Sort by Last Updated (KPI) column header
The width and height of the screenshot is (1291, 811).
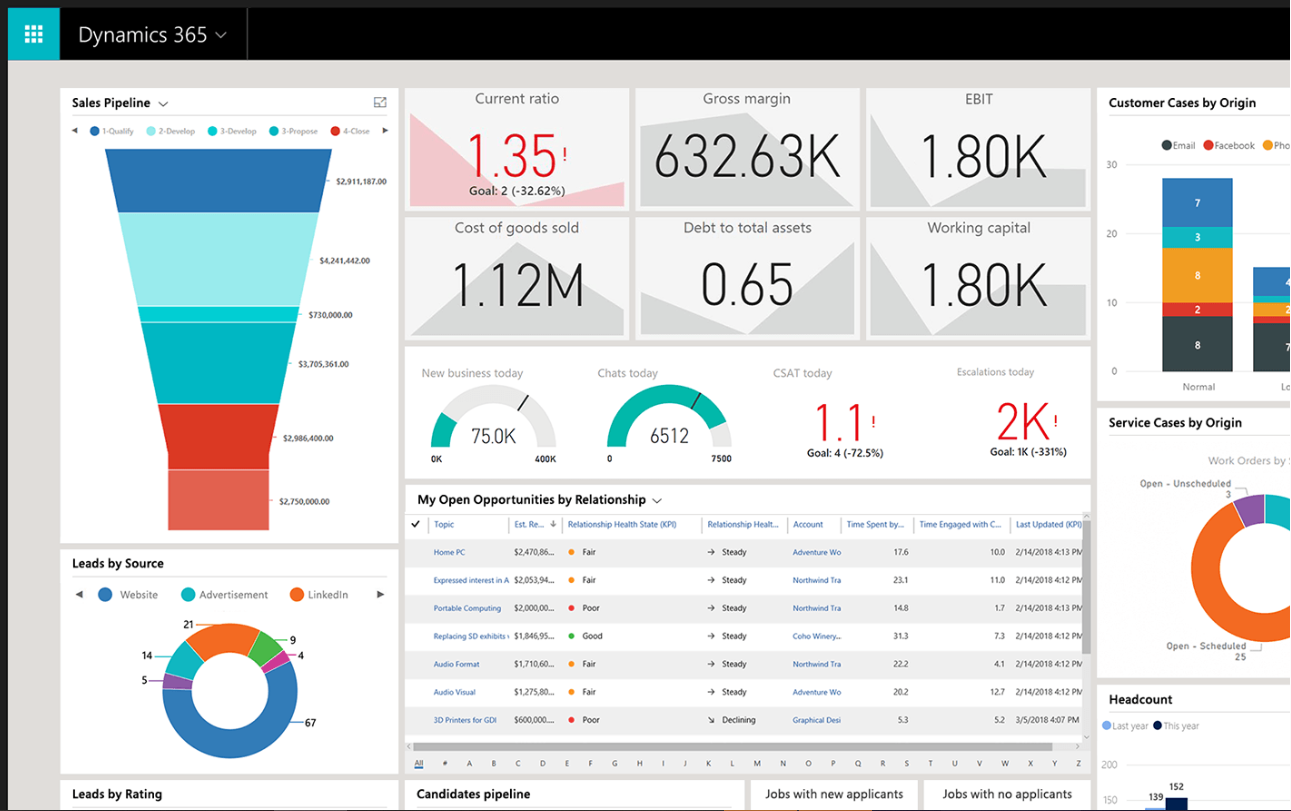coord(1049,524)
